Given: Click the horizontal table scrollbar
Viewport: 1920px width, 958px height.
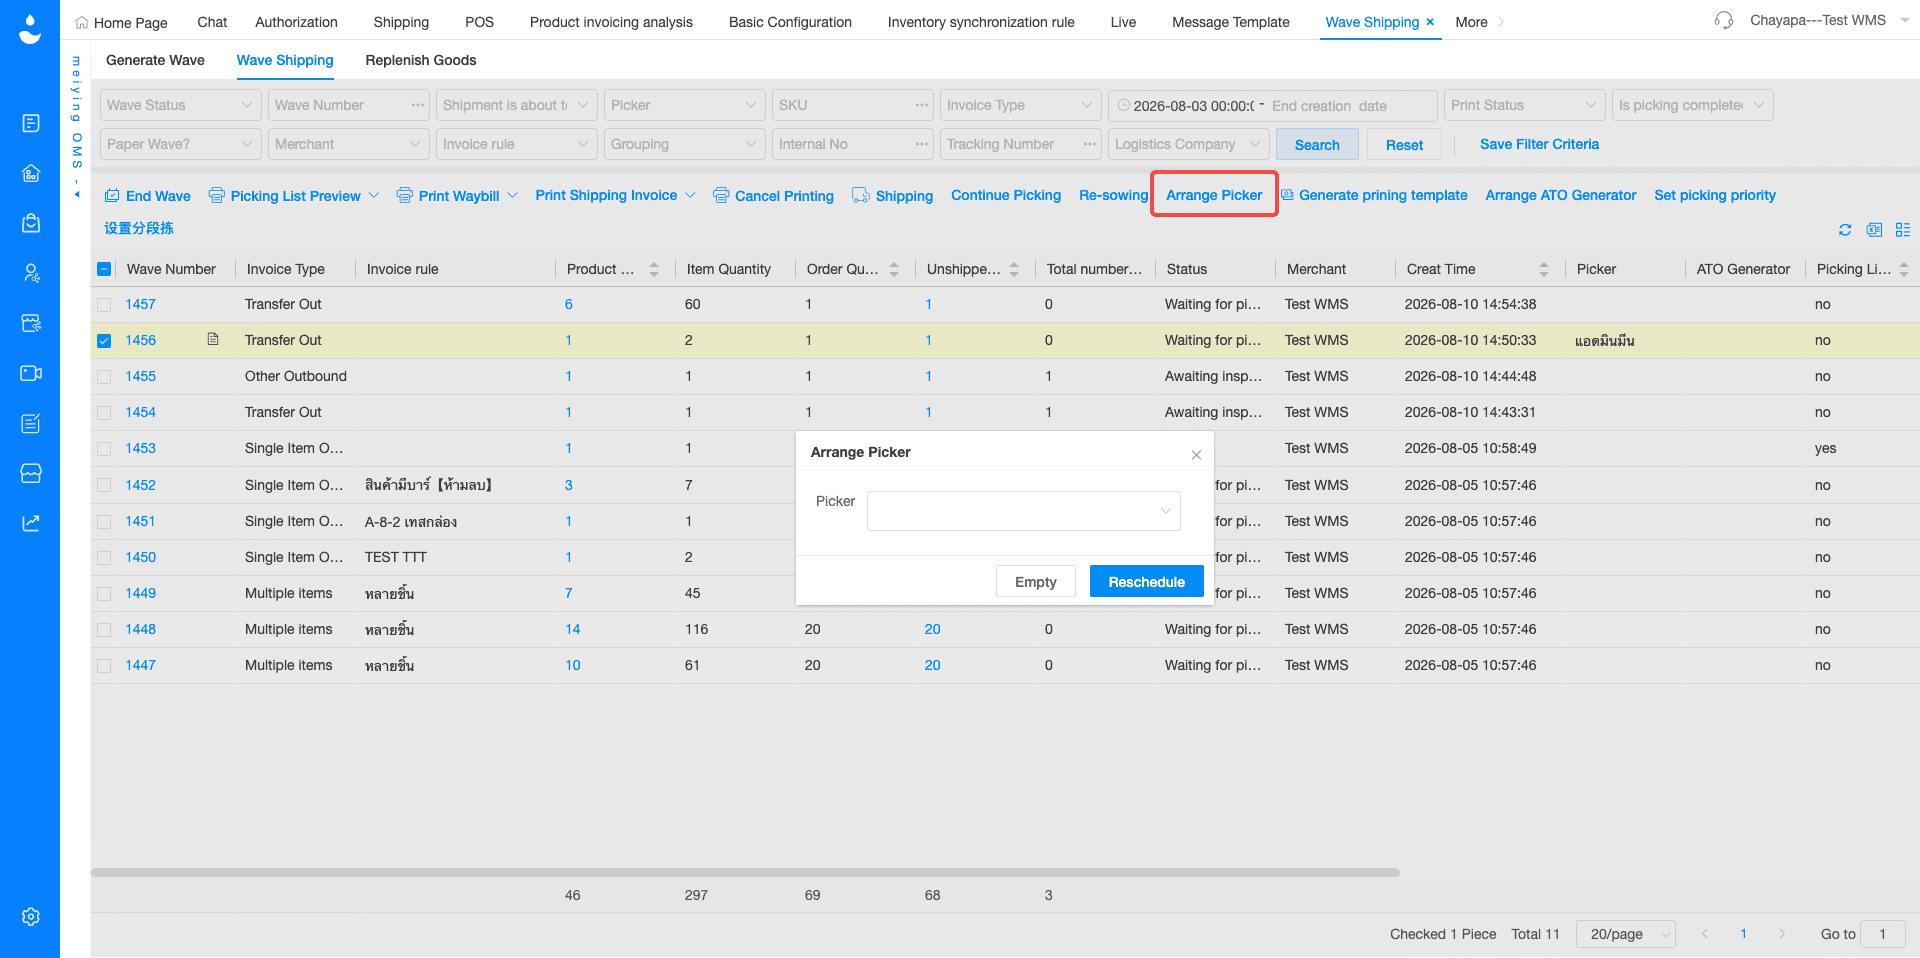Looking at the screenshot, I should (745, 872).
